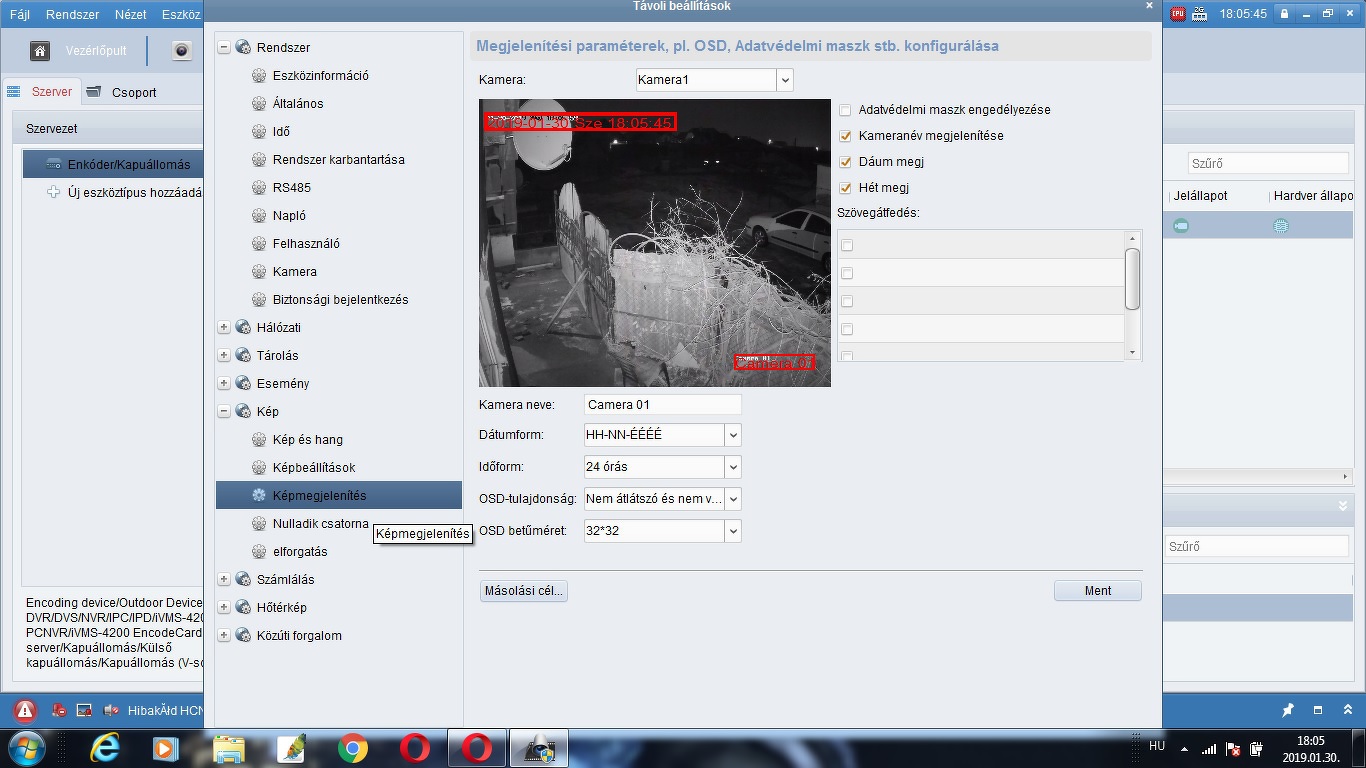Image resolution: width=1366 pixels, height=768 pixels.
Task: Click the memory usage icon beside CPU
Action: coord(1200,14)
